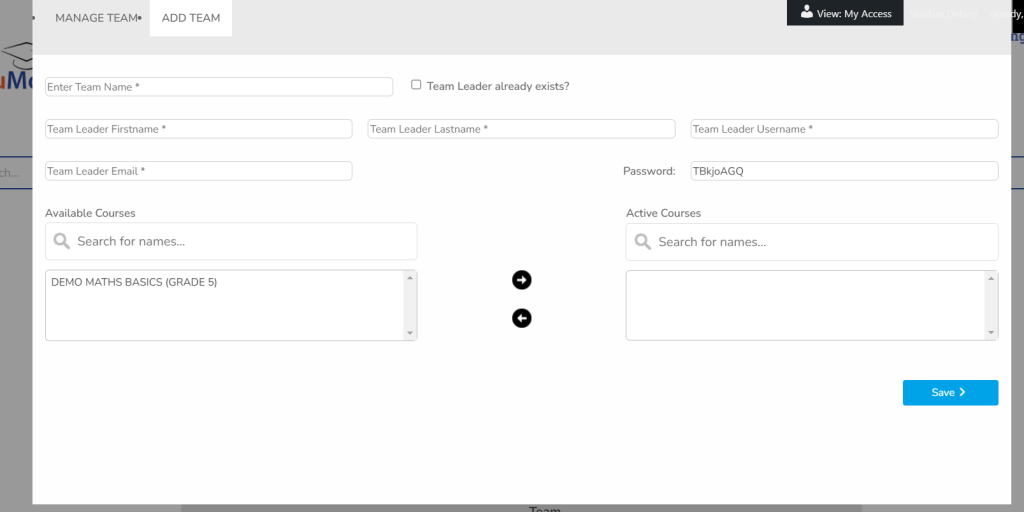Save the new team
This screenshot has height=512, width=1024.
[x=950, y=392]
